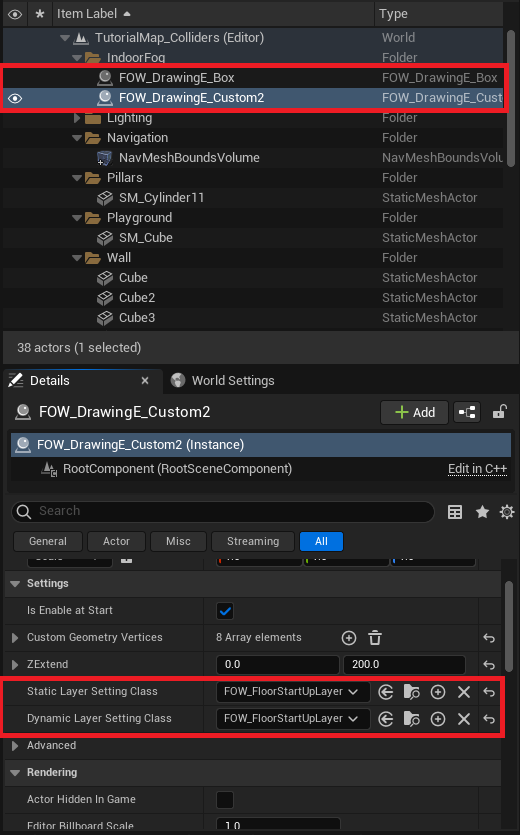
Task: Open Static Layer Setting Class dropdown
Action: pos(292,692)
